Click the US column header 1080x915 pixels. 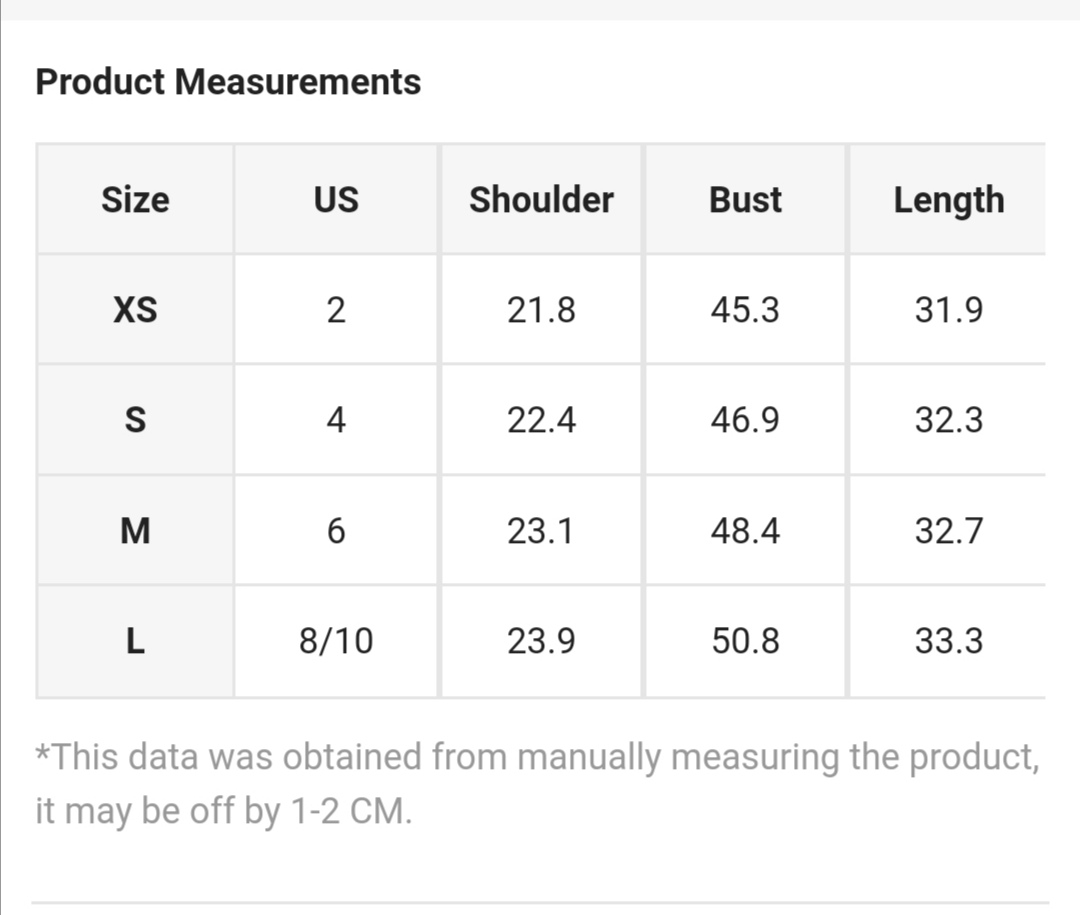[336, 200]
